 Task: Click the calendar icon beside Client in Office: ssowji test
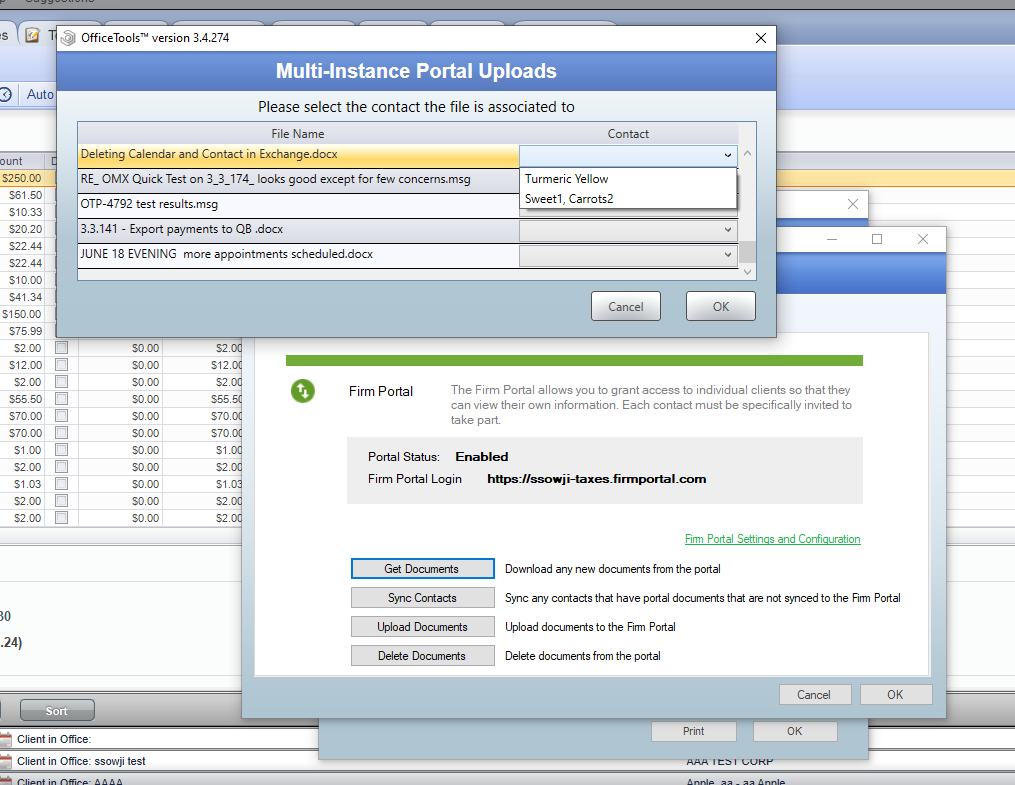click(6, 760)
